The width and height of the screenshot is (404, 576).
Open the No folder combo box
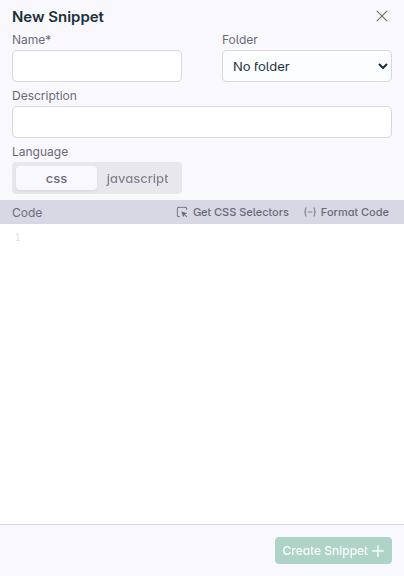coord(307,66)
